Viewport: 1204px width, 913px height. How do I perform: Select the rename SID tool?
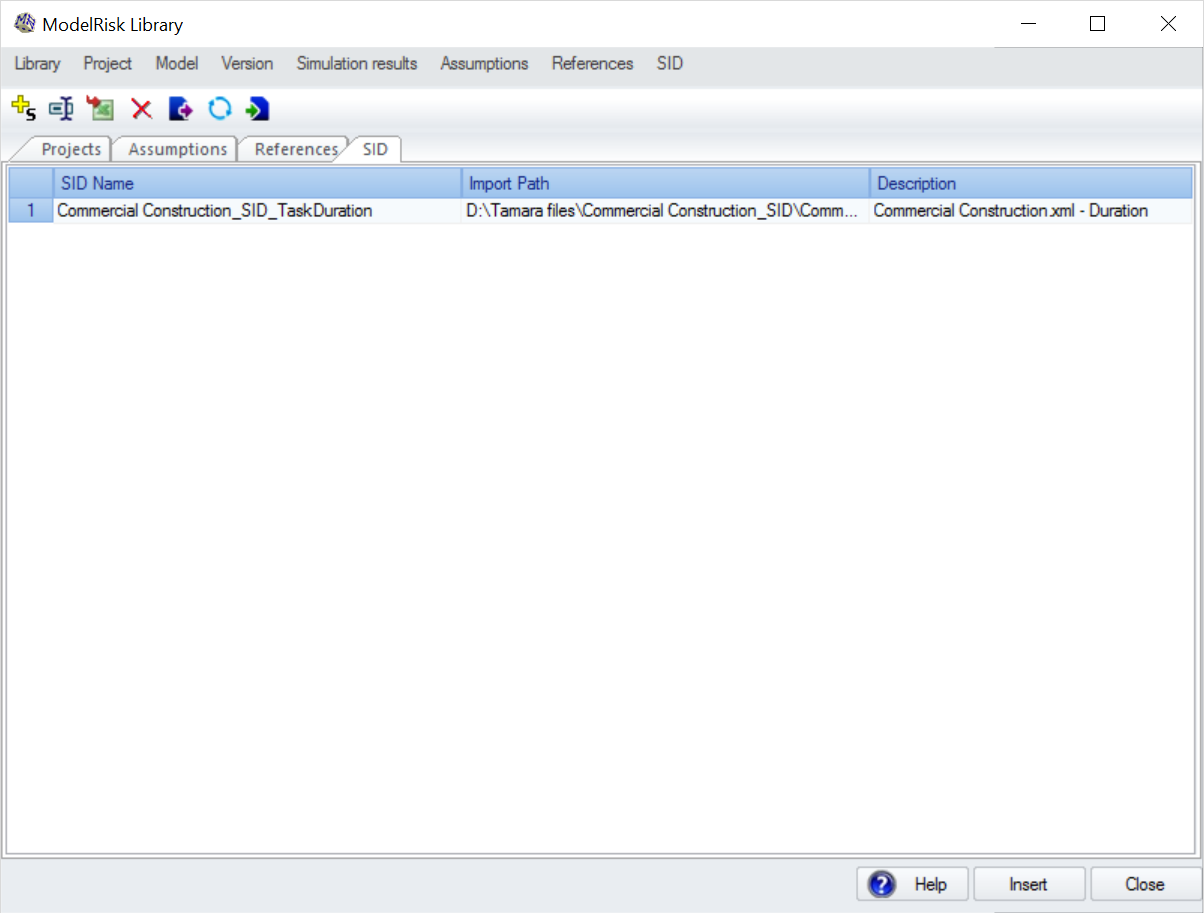pyautogui.click(x=61, y=108)
